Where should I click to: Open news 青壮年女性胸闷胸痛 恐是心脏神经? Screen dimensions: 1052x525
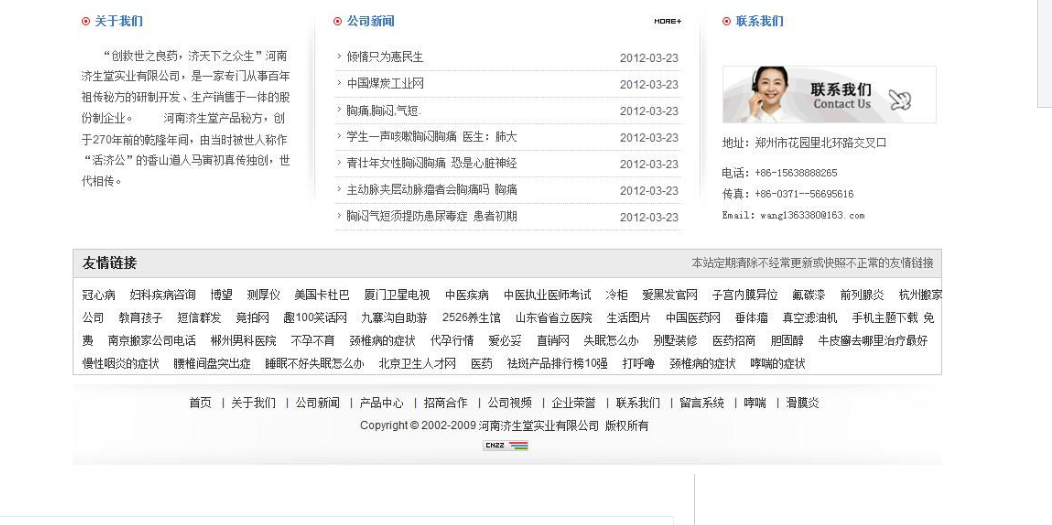[431, 163]
